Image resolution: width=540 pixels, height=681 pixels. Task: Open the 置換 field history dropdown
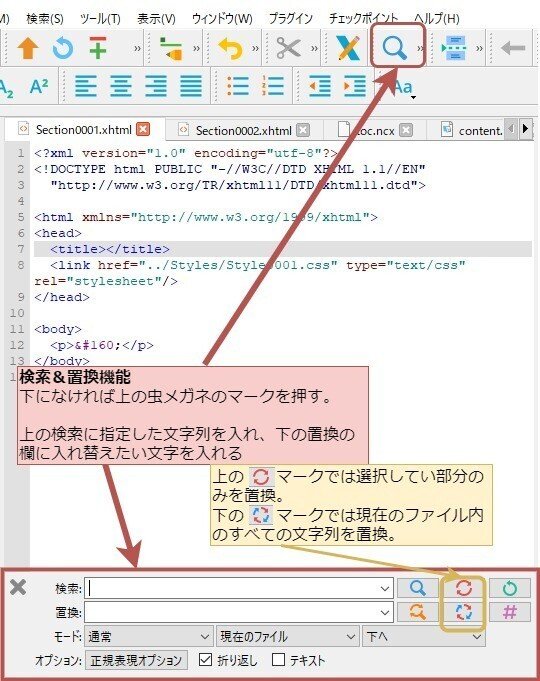384,612
